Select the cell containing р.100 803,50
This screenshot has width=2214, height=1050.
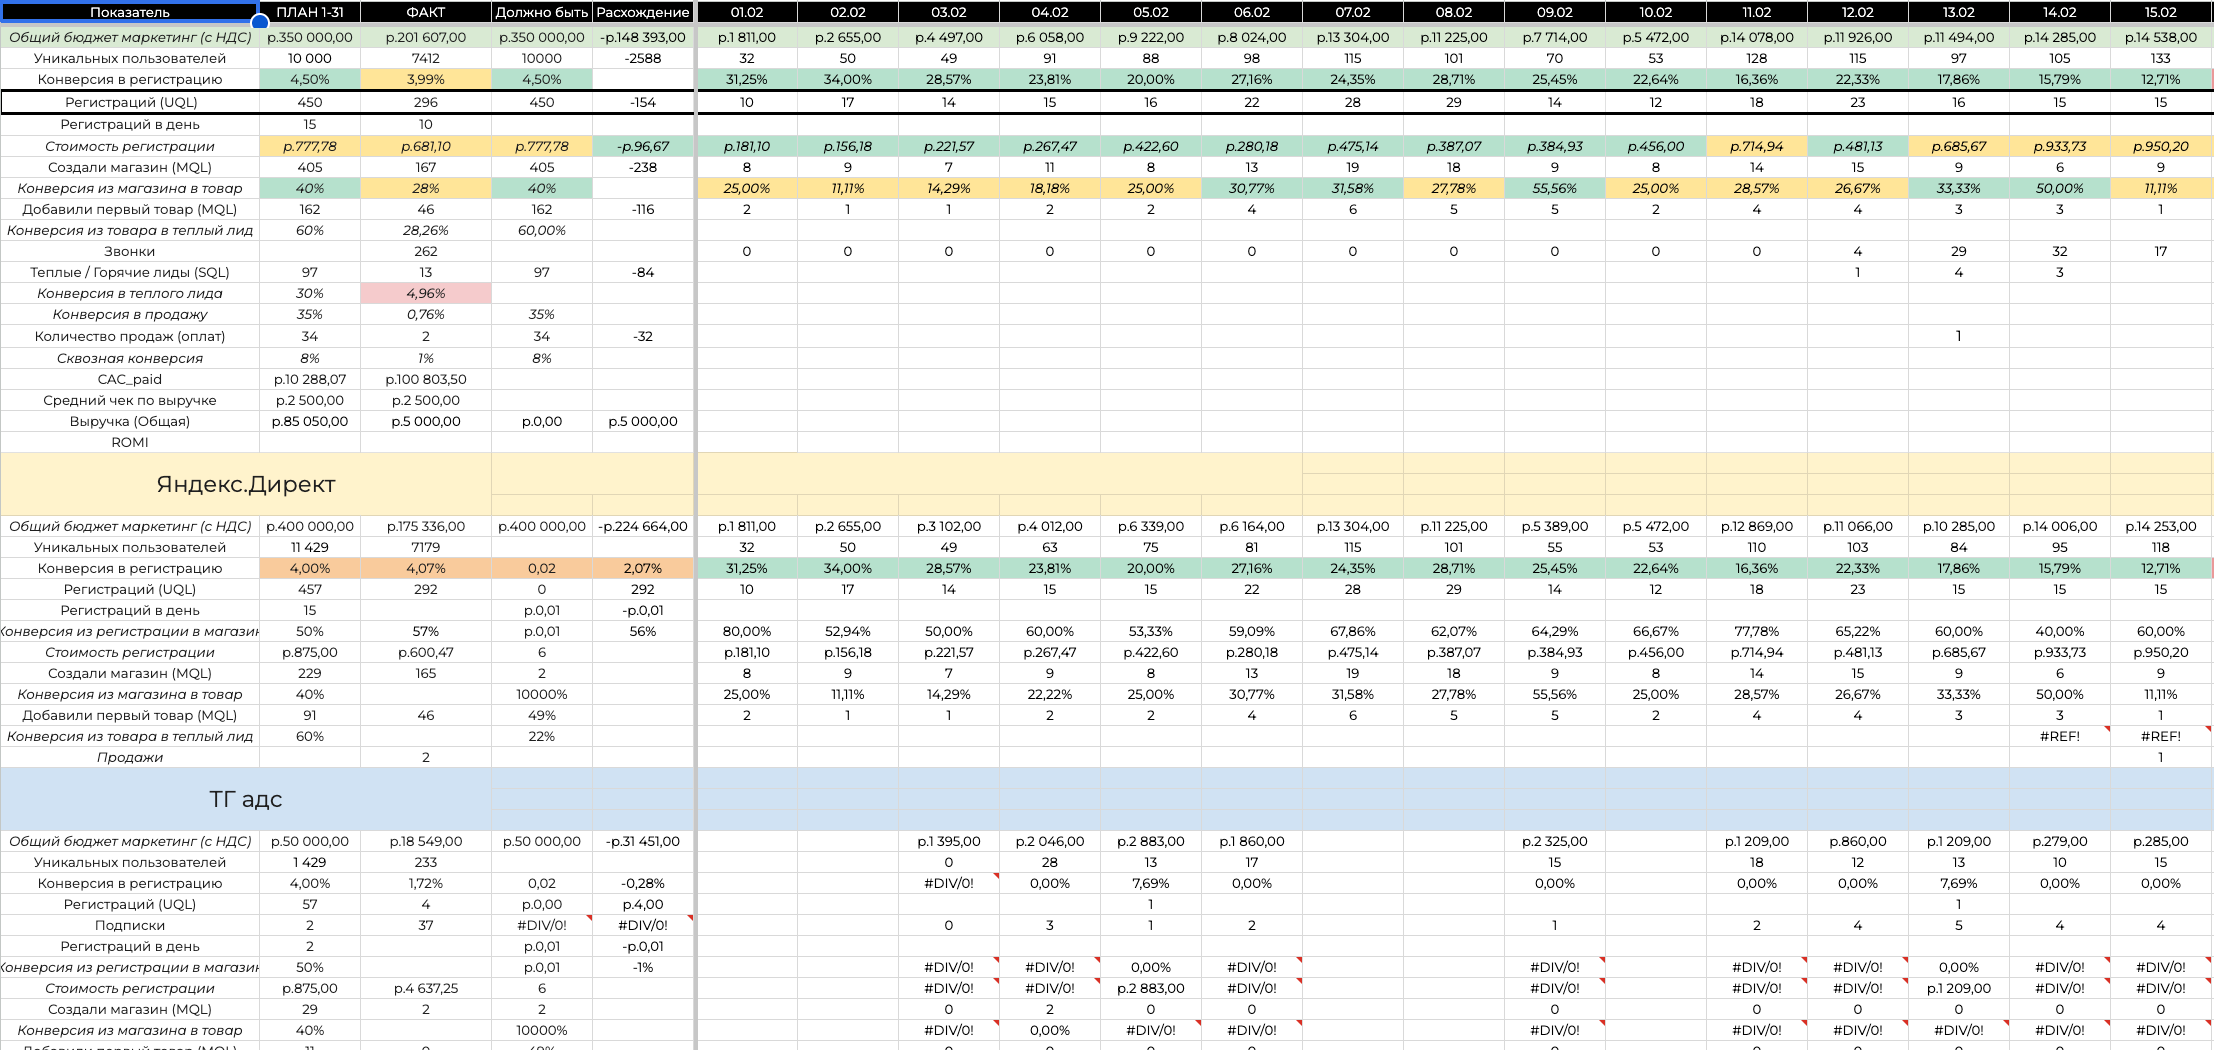[426, 379]
